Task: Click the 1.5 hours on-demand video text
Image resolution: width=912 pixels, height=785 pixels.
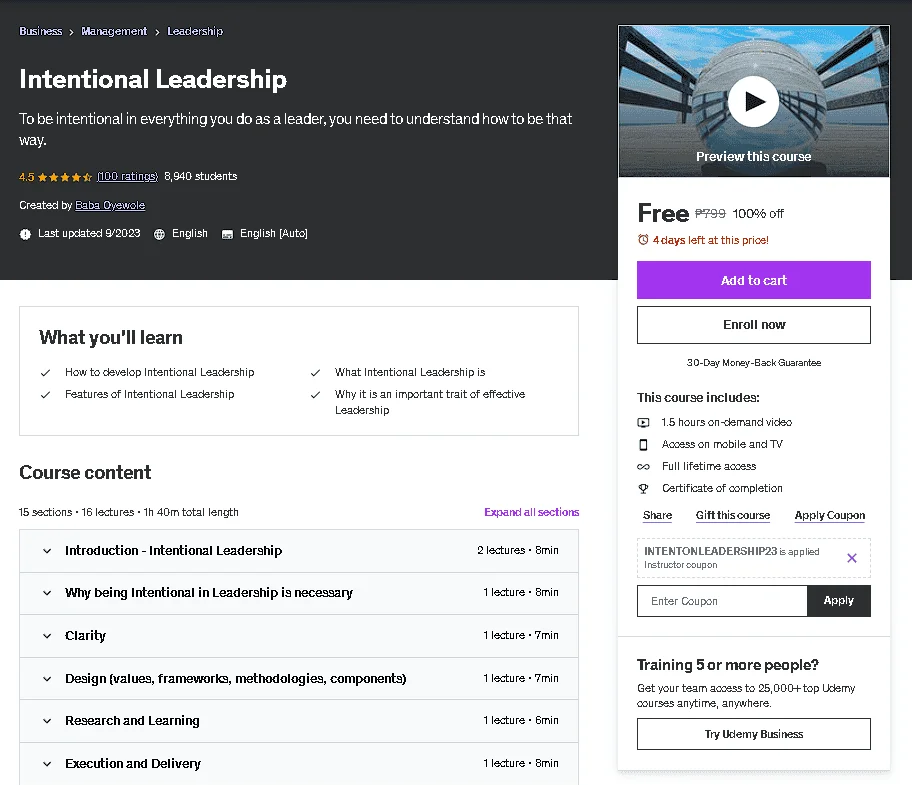Action: click(x=726, y=422)
